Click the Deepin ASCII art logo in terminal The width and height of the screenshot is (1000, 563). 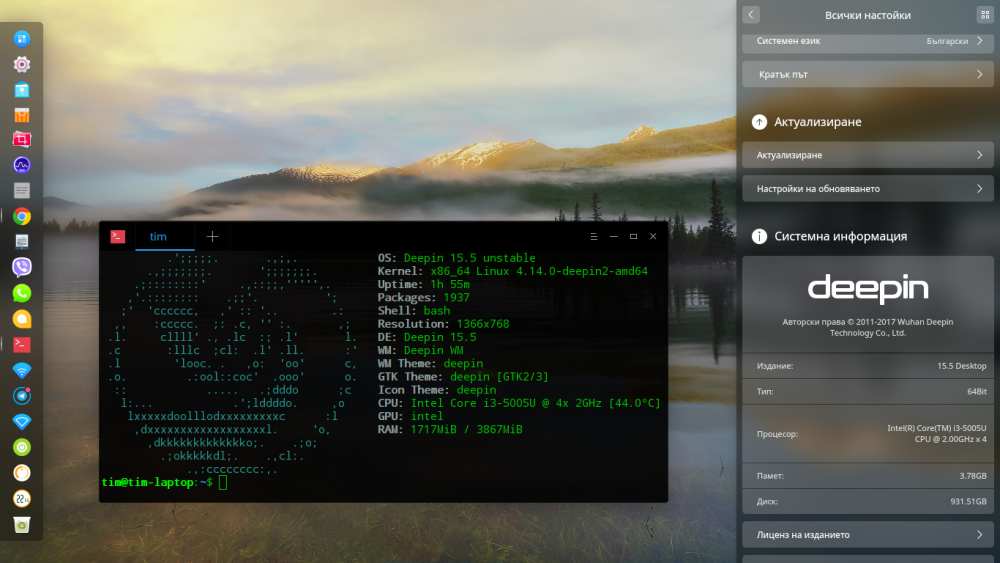[x=233, y=364]
